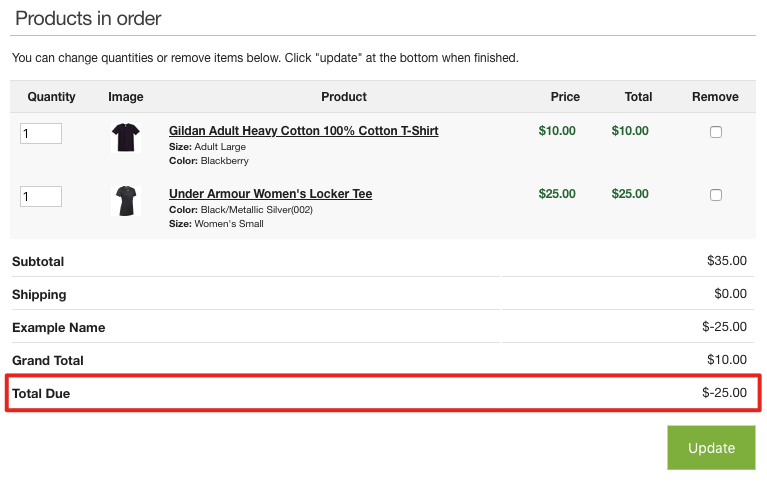Screen dimensions: 767x486
Task: Click the Under Armour tee product thumbnail
Action: click(126, 200)
